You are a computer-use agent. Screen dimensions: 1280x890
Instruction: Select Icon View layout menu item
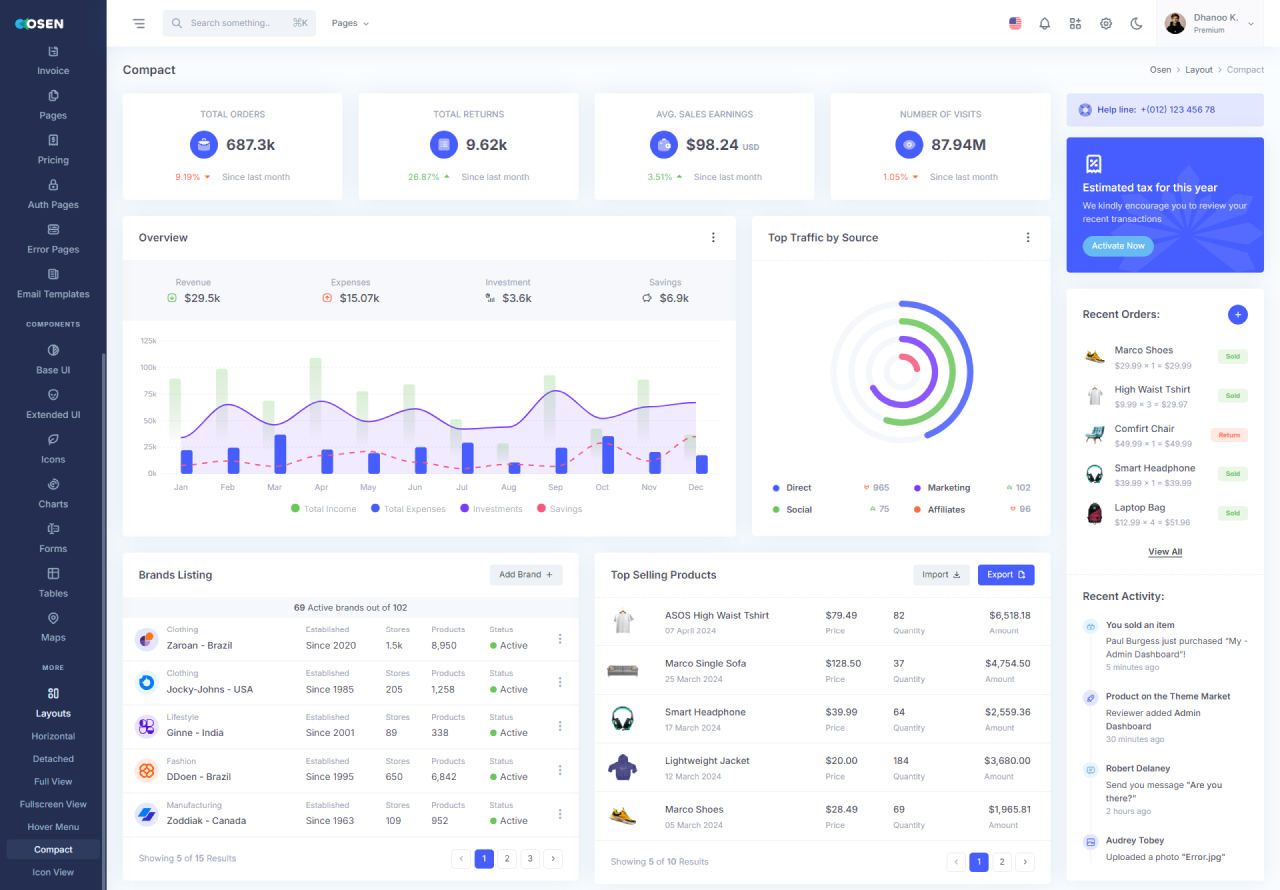click(53, 872)
